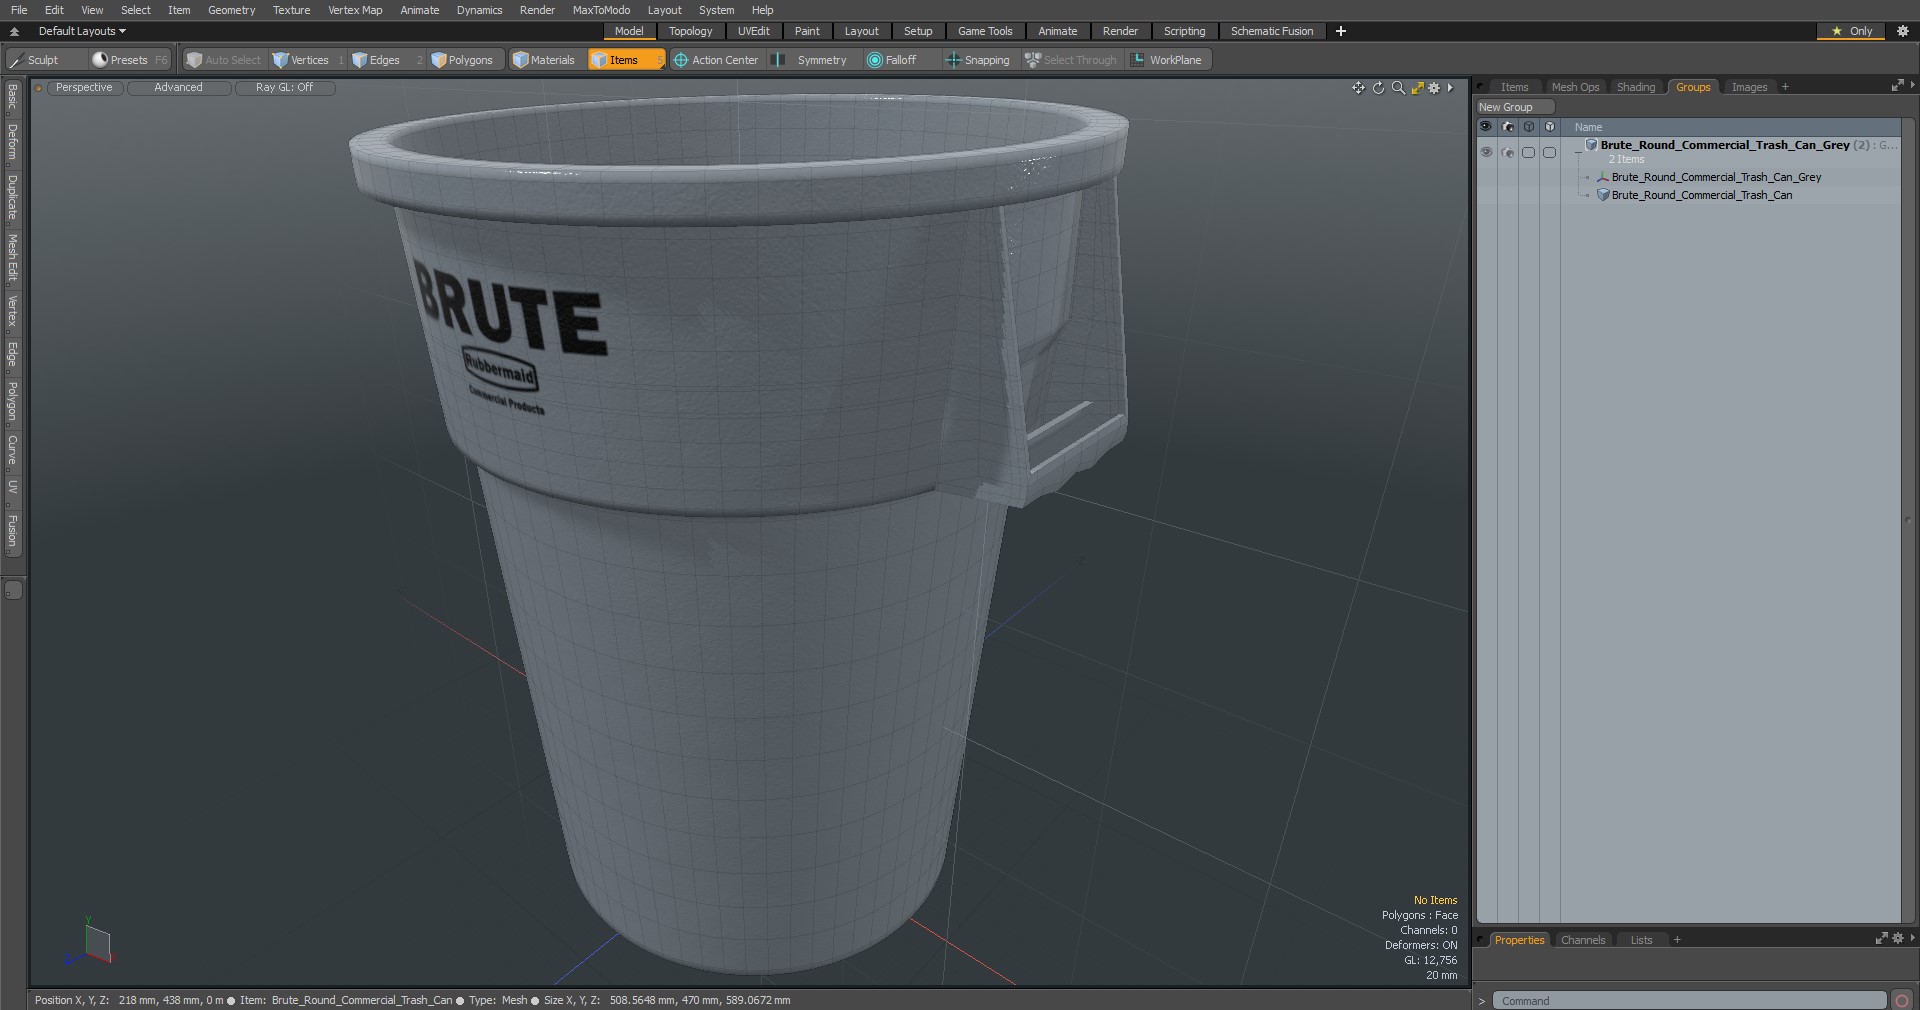Toggle the star Only button
The image size is (1920, 1010).
tap(1851, 31)
